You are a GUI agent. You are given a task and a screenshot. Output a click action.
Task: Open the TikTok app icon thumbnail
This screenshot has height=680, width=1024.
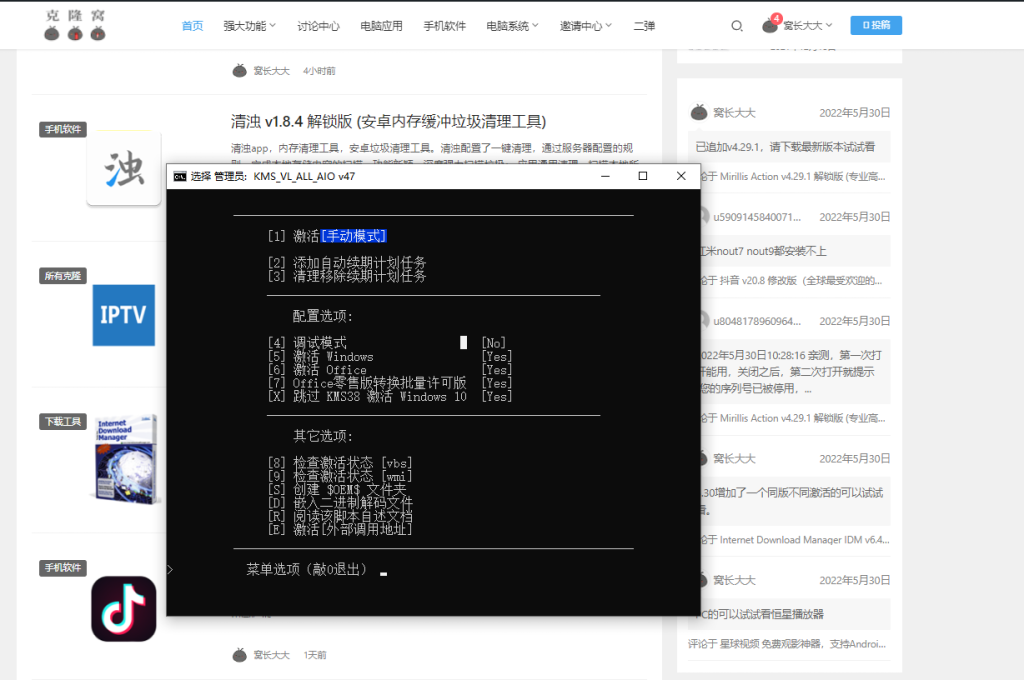click(124, 609)
